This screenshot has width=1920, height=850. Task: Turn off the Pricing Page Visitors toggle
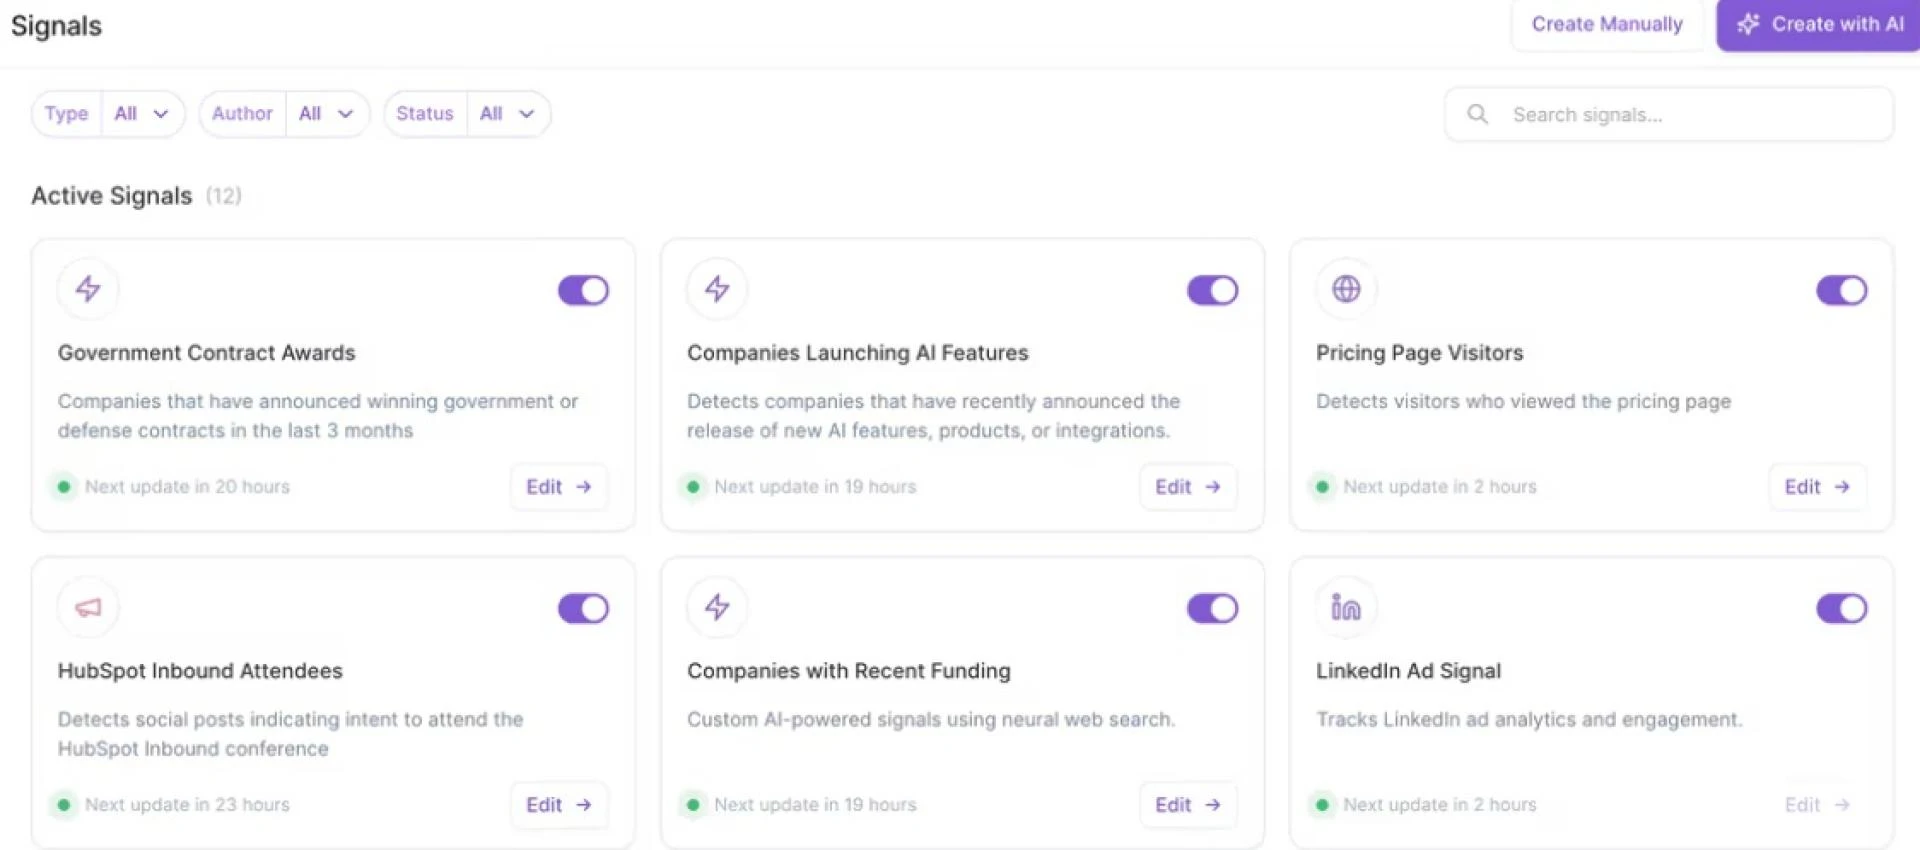(x=1841, y=290)
